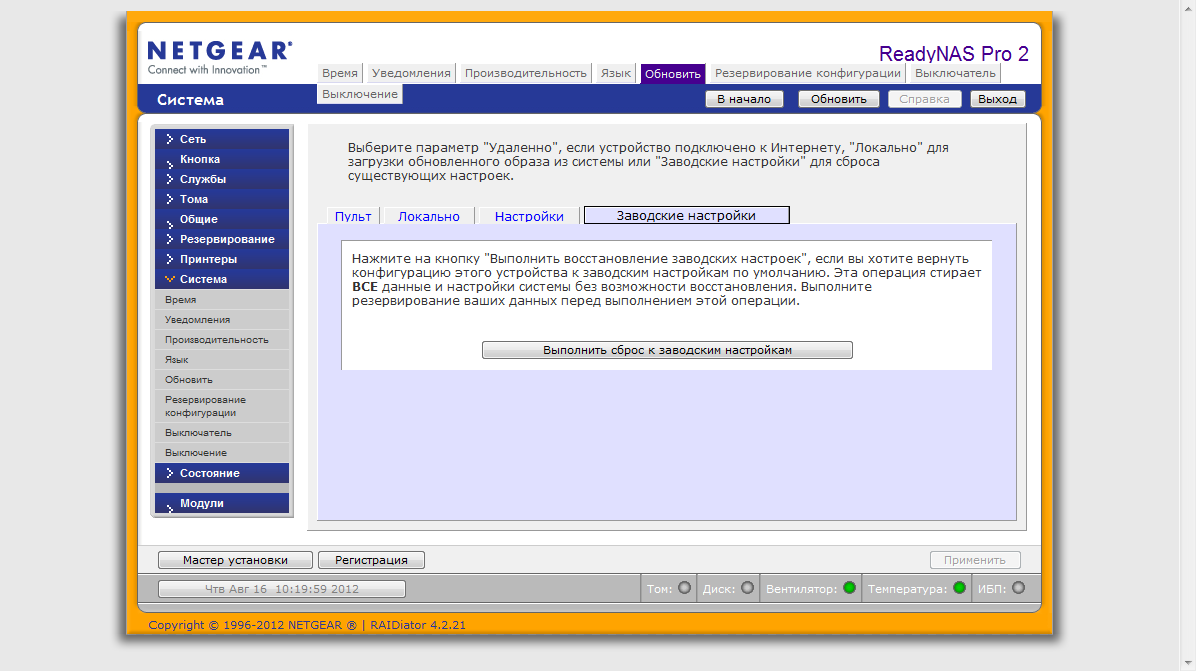Viewport: 1196px width, 671px height.
Task: Click the browser vertical scrollbar
Action: tap(1188, 336)
